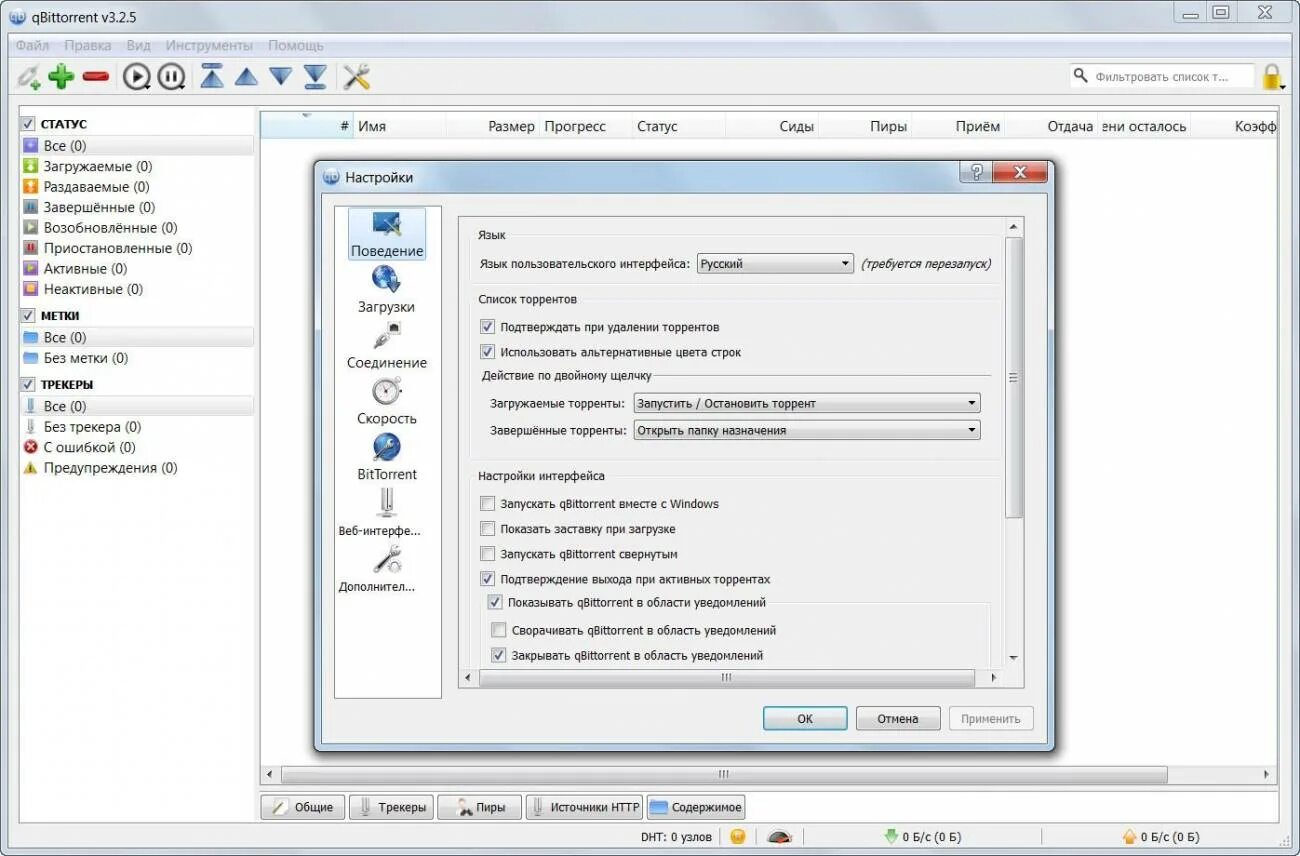Move torrent to bottom of queue icon
Viewport: 1300px width, 856px height.
(x=315, y=76)
